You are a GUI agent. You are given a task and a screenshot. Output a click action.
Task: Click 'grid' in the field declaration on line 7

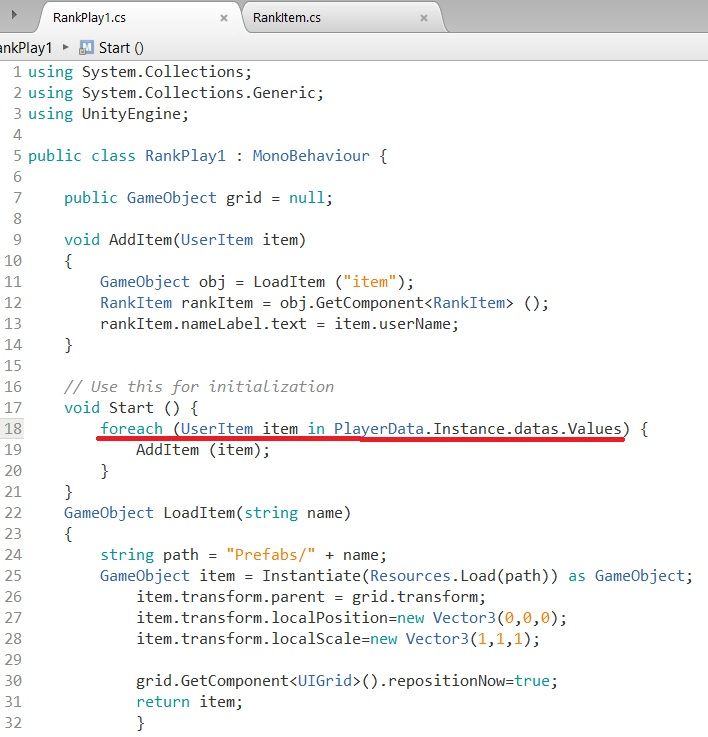pyautogui.click(x=244, y=198)
